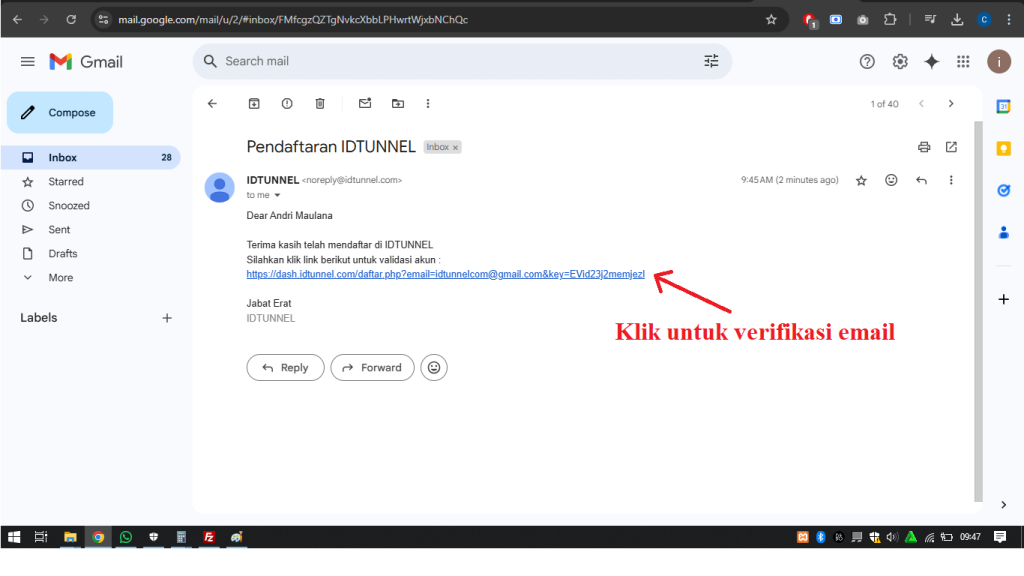1024x576 pixels.
Task: Move email to a folder
Action: click(x=398, y=104)
